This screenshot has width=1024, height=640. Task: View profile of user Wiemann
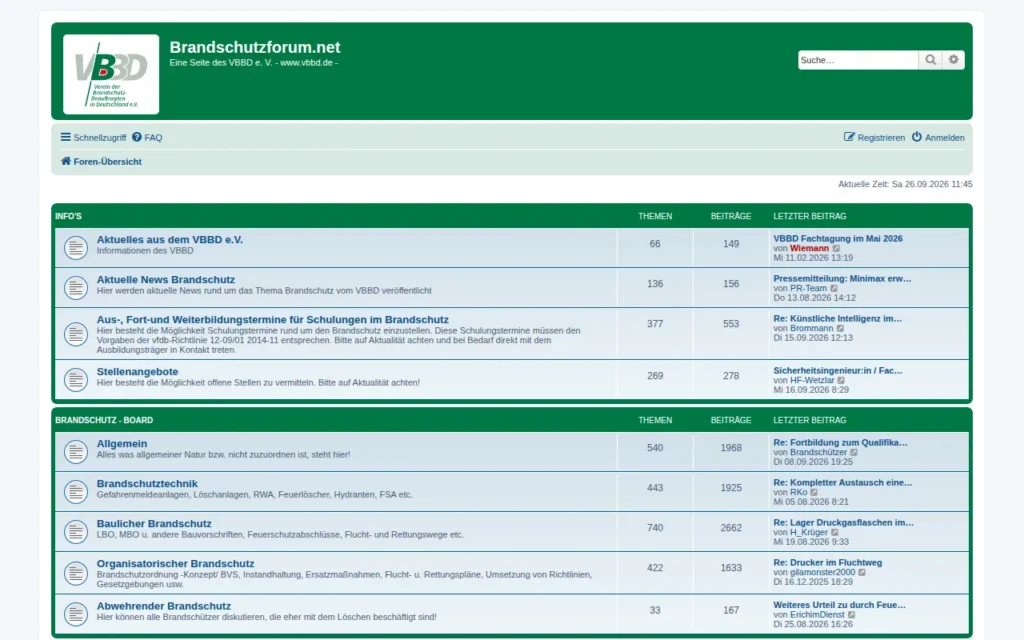click(809, 249)
